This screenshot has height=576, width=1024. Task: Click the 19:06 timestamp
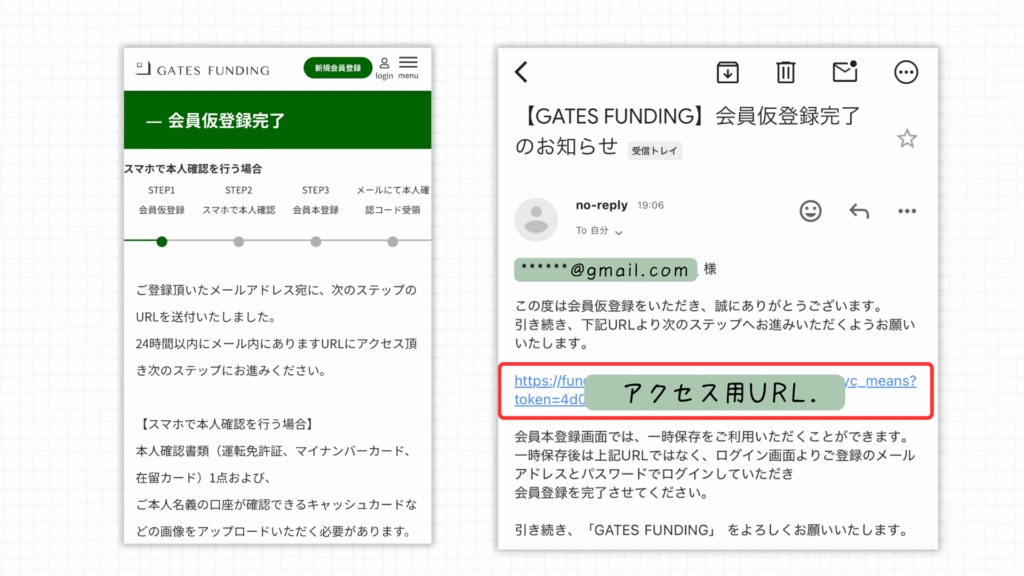click(650, 205)
